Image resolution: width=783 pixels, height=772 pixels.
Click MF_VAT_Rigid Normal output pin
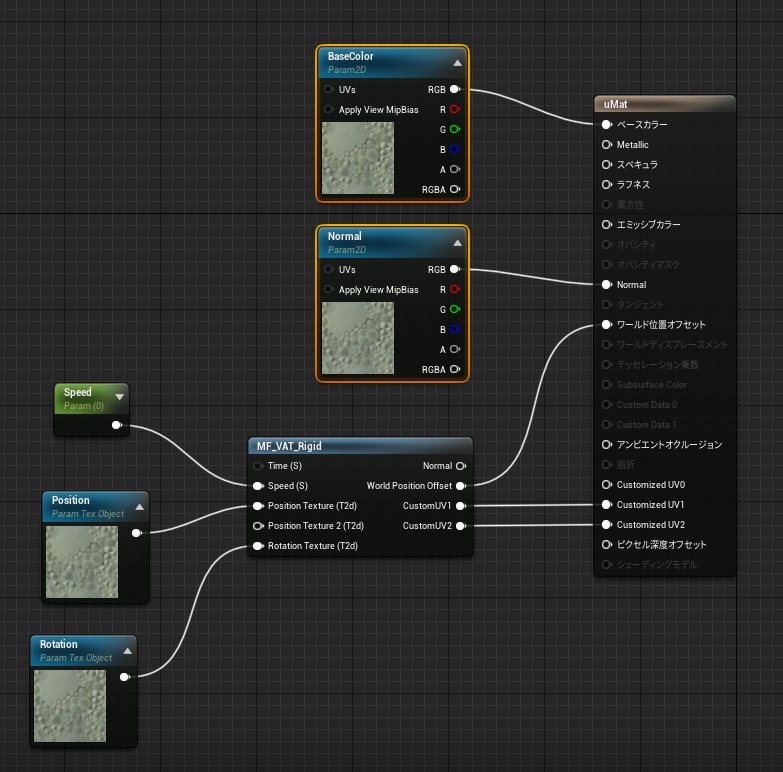461,466
